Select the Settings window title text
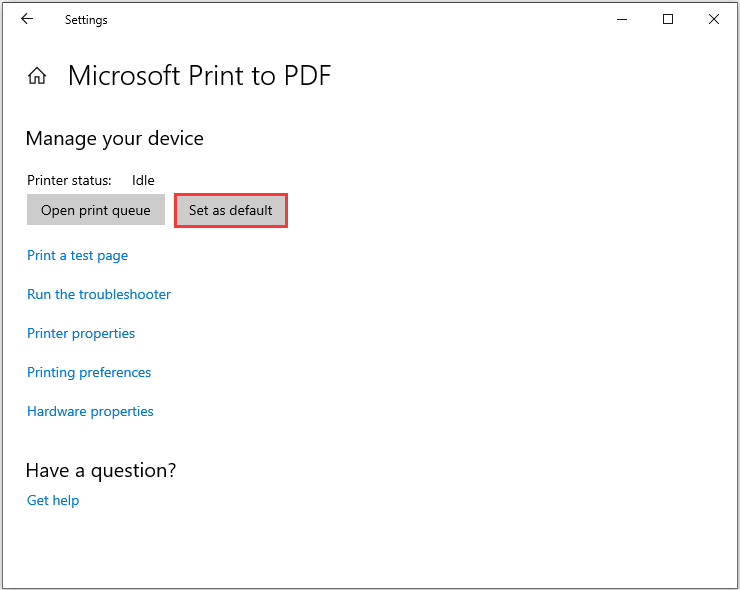Screen dimensions: 740x590 [x=86, y=20]
